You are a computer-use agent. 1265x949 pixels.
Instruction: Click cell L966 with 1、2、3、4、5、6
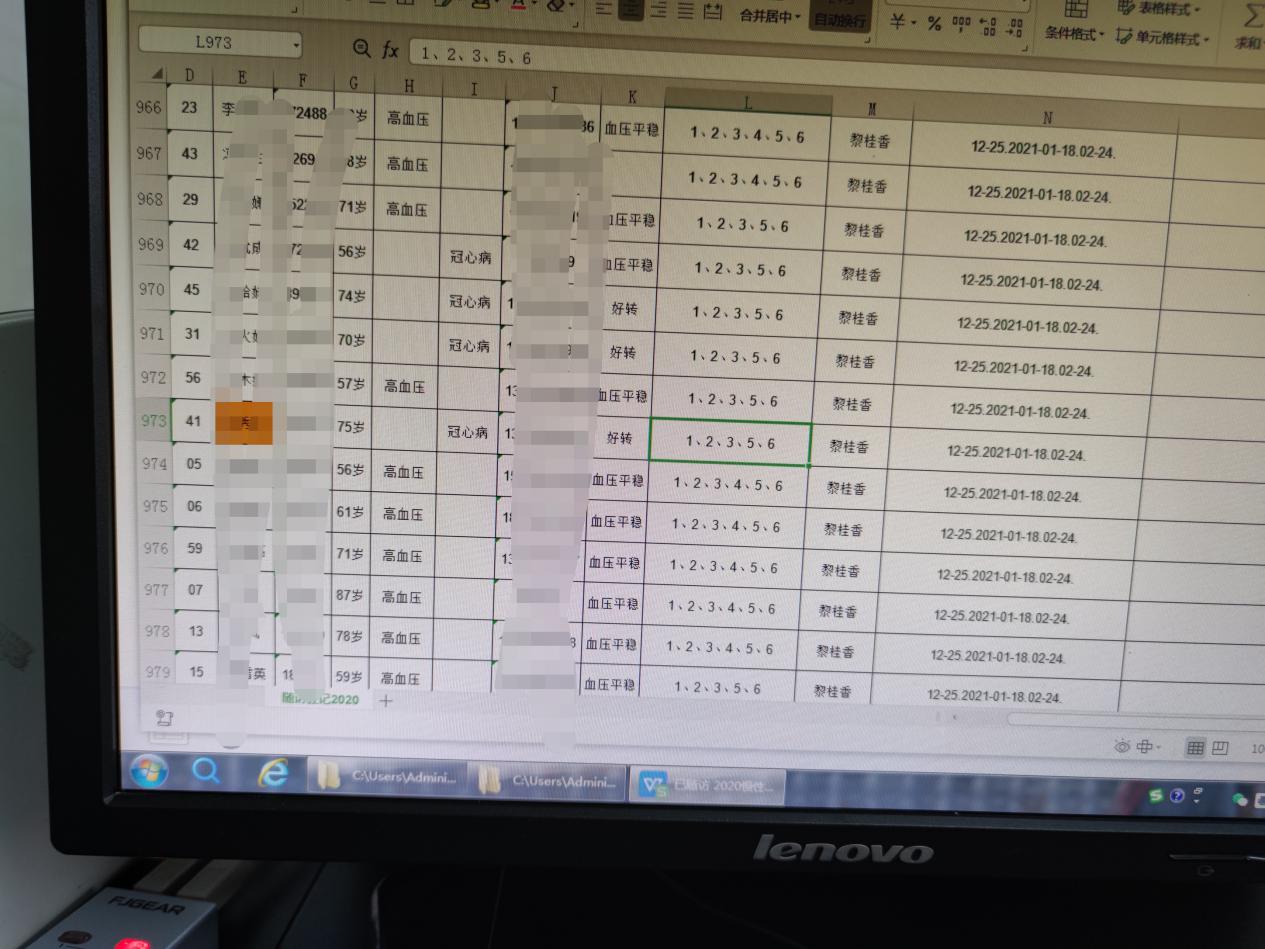[x=747, y=136]
